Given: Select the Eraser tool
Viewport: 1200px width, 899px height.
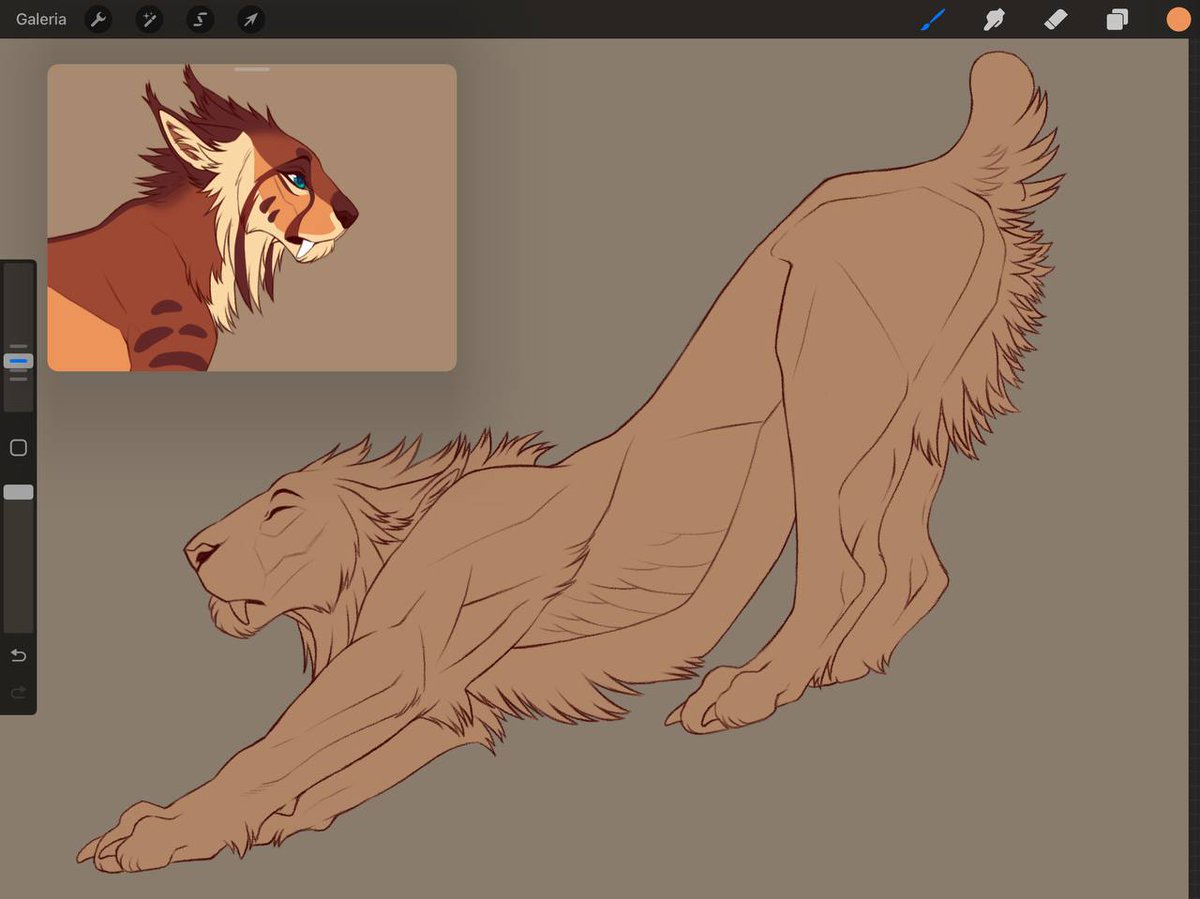Looking at the screenshot, I should [1056, 19].
